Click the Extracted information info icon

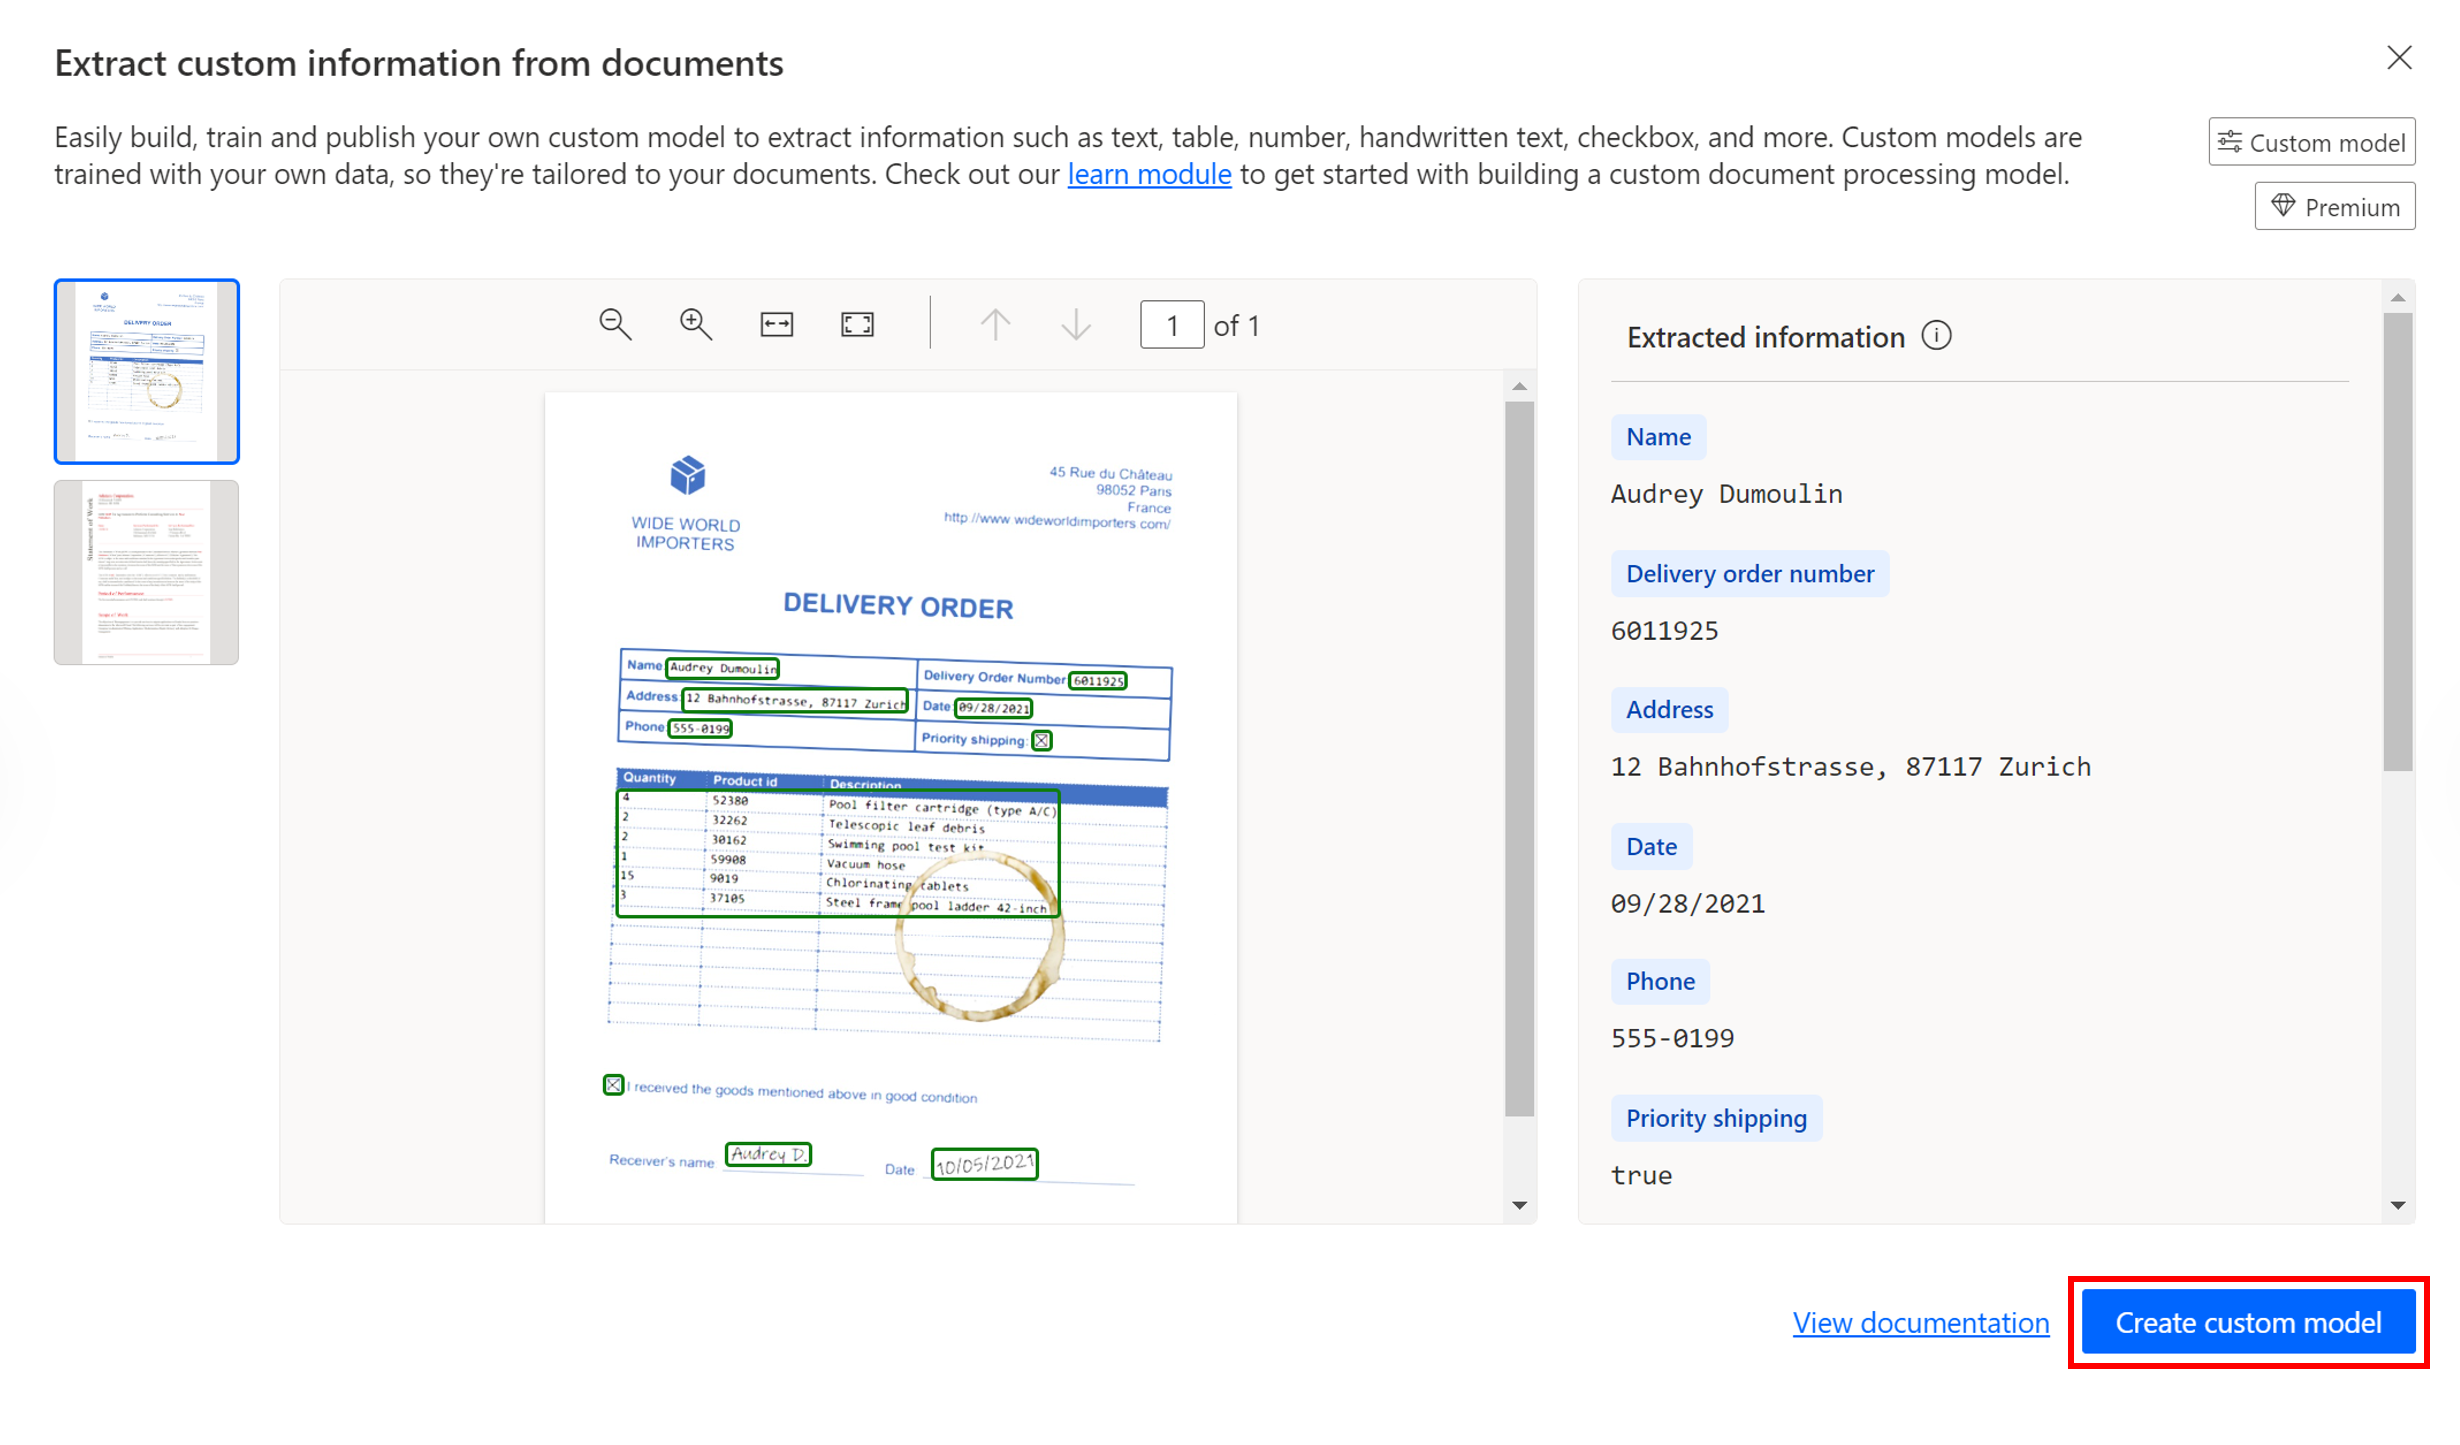[1936, 336]
